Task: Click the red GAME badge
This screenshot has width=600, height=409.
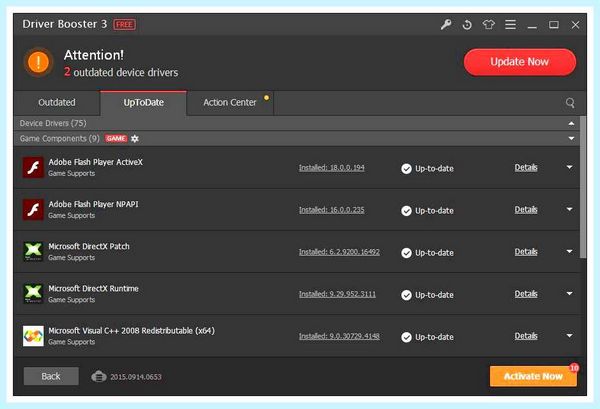Action: pos(116,139)
